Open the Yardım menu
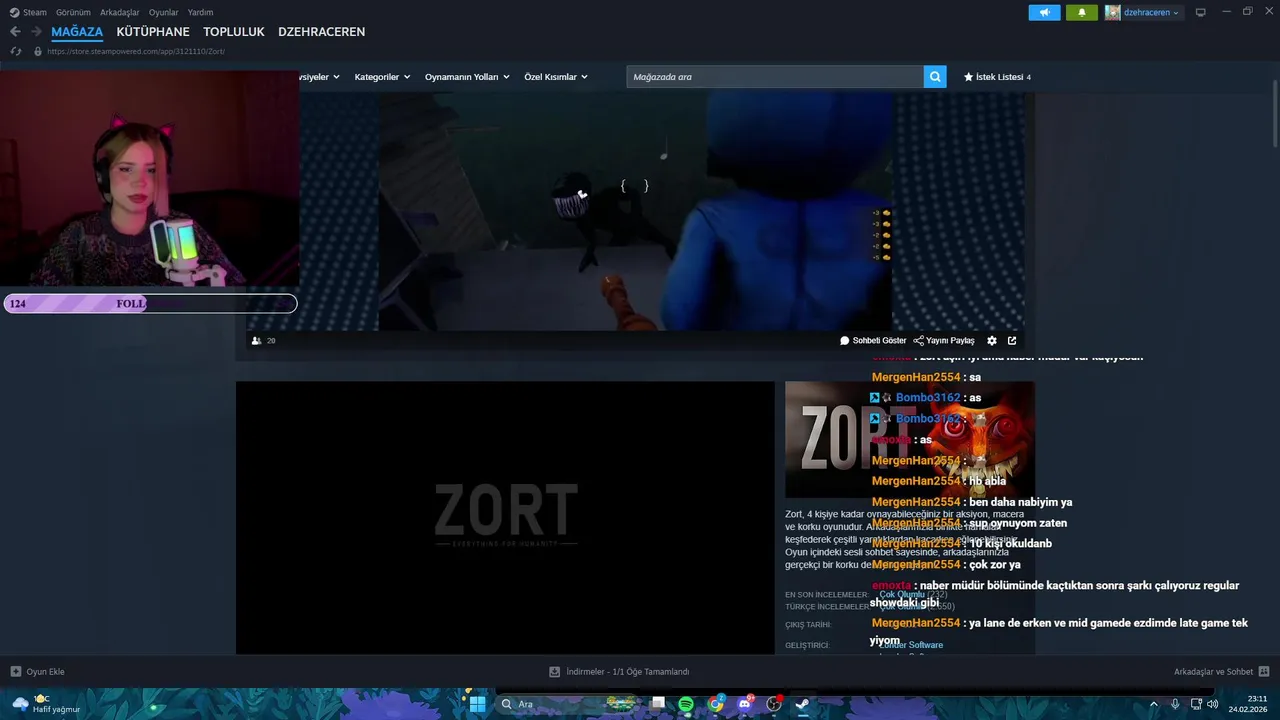 [200, 12]
